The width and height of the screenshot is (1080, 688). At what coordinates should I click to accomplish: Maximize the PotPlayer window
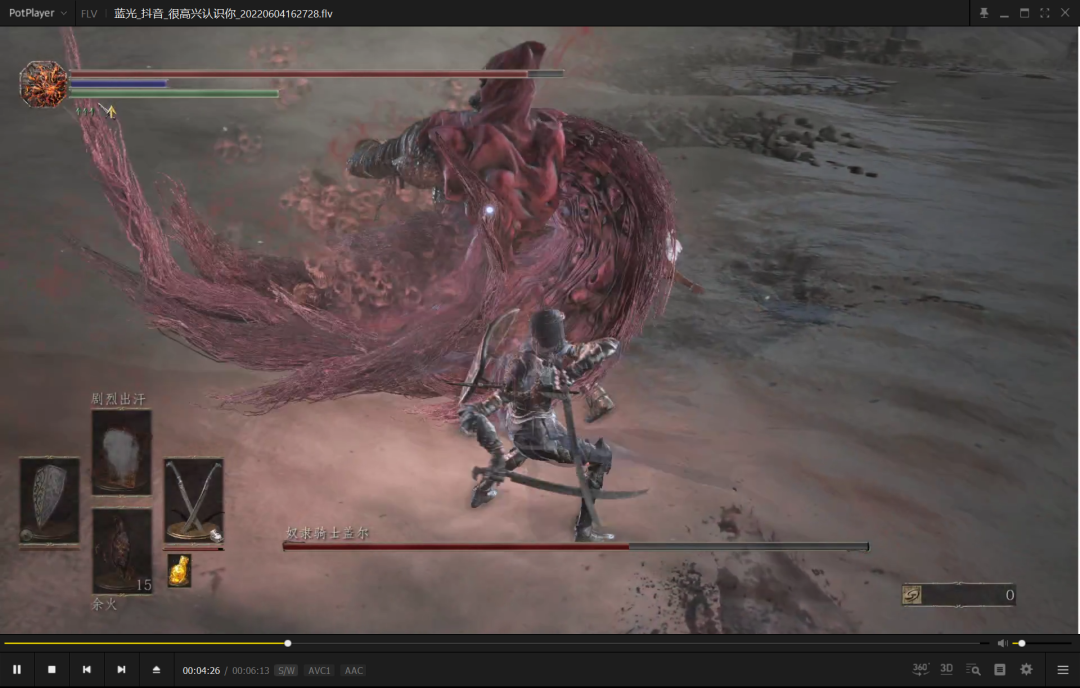(x=1024, y=13)
